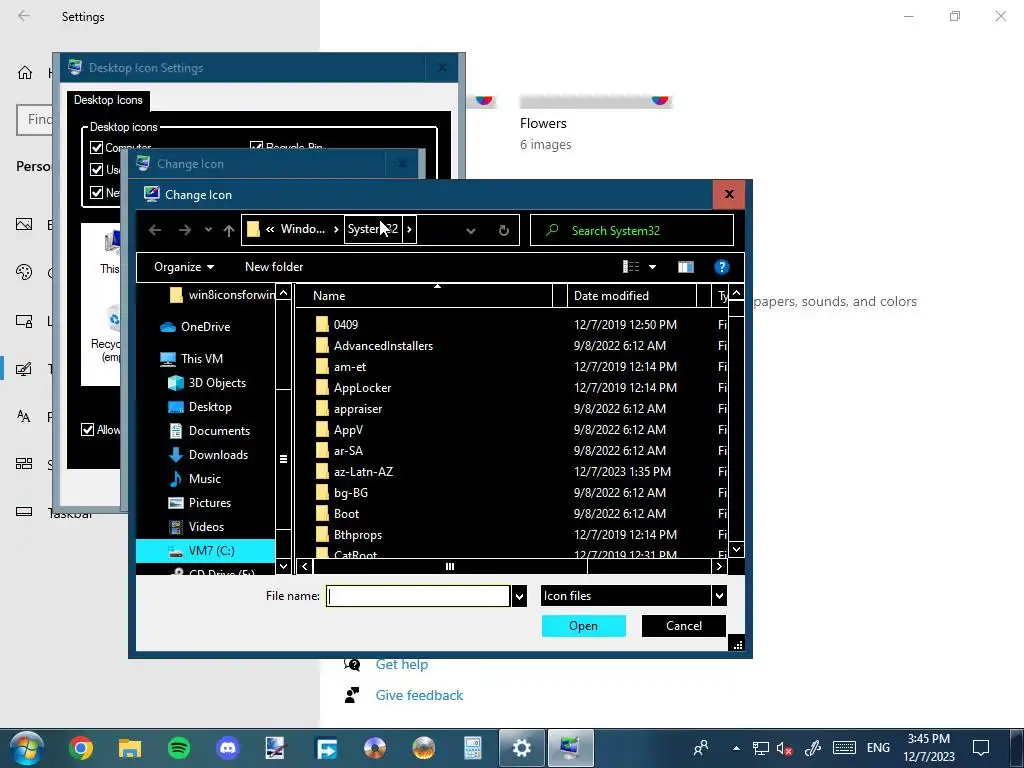This screenshot has width=1024, height=768.
Task: Select the Desktop Icons tab
Action: coord(108,100)
